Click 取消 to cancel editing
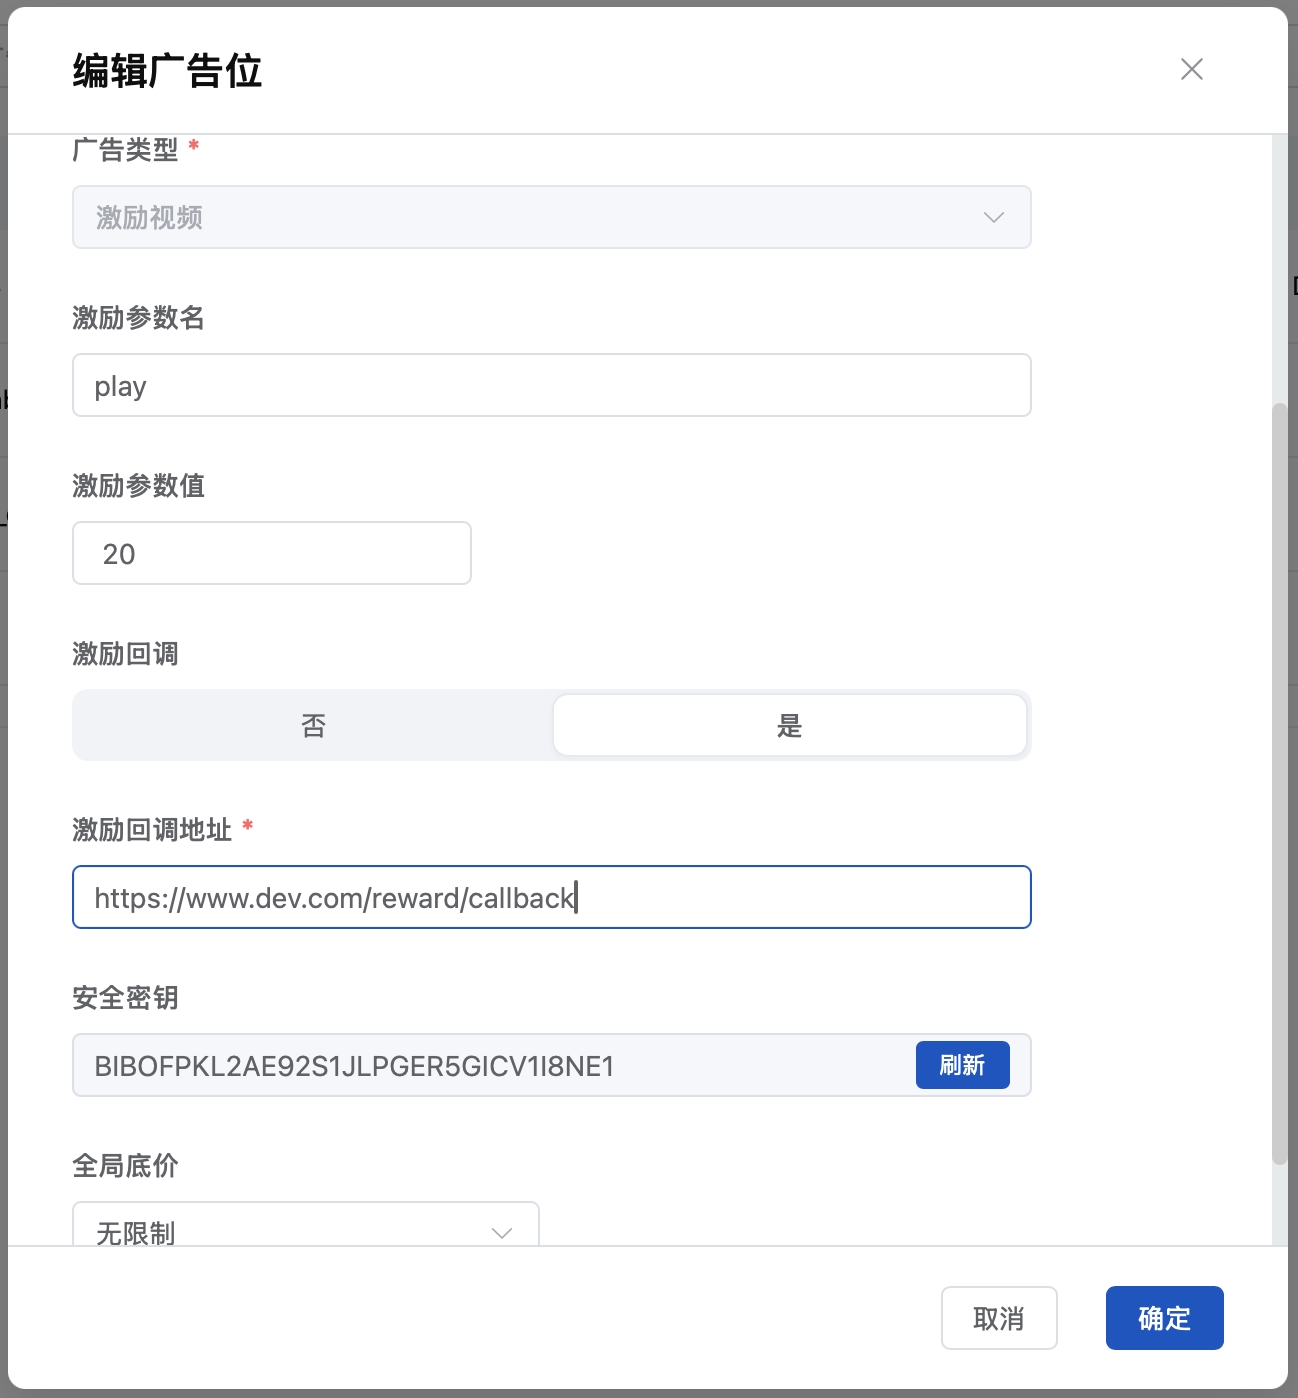Viewport: 1298px width, 1398px height. coord(998,1318)
